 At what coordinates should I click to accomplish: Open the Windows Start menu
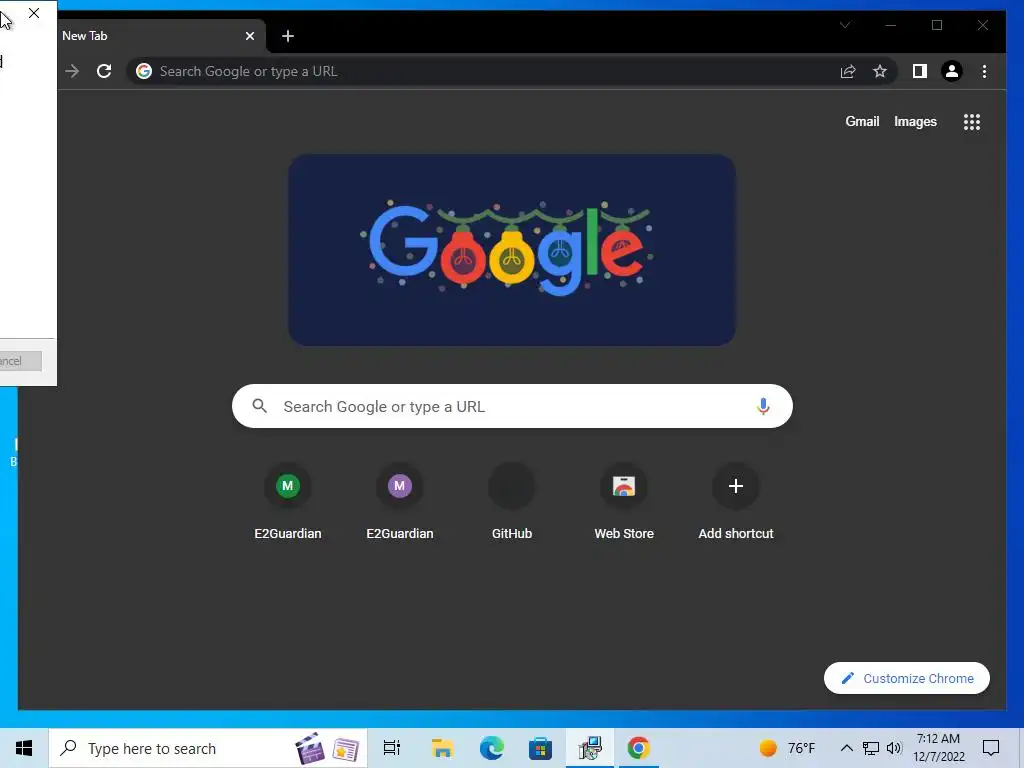(x=24, y=748)
